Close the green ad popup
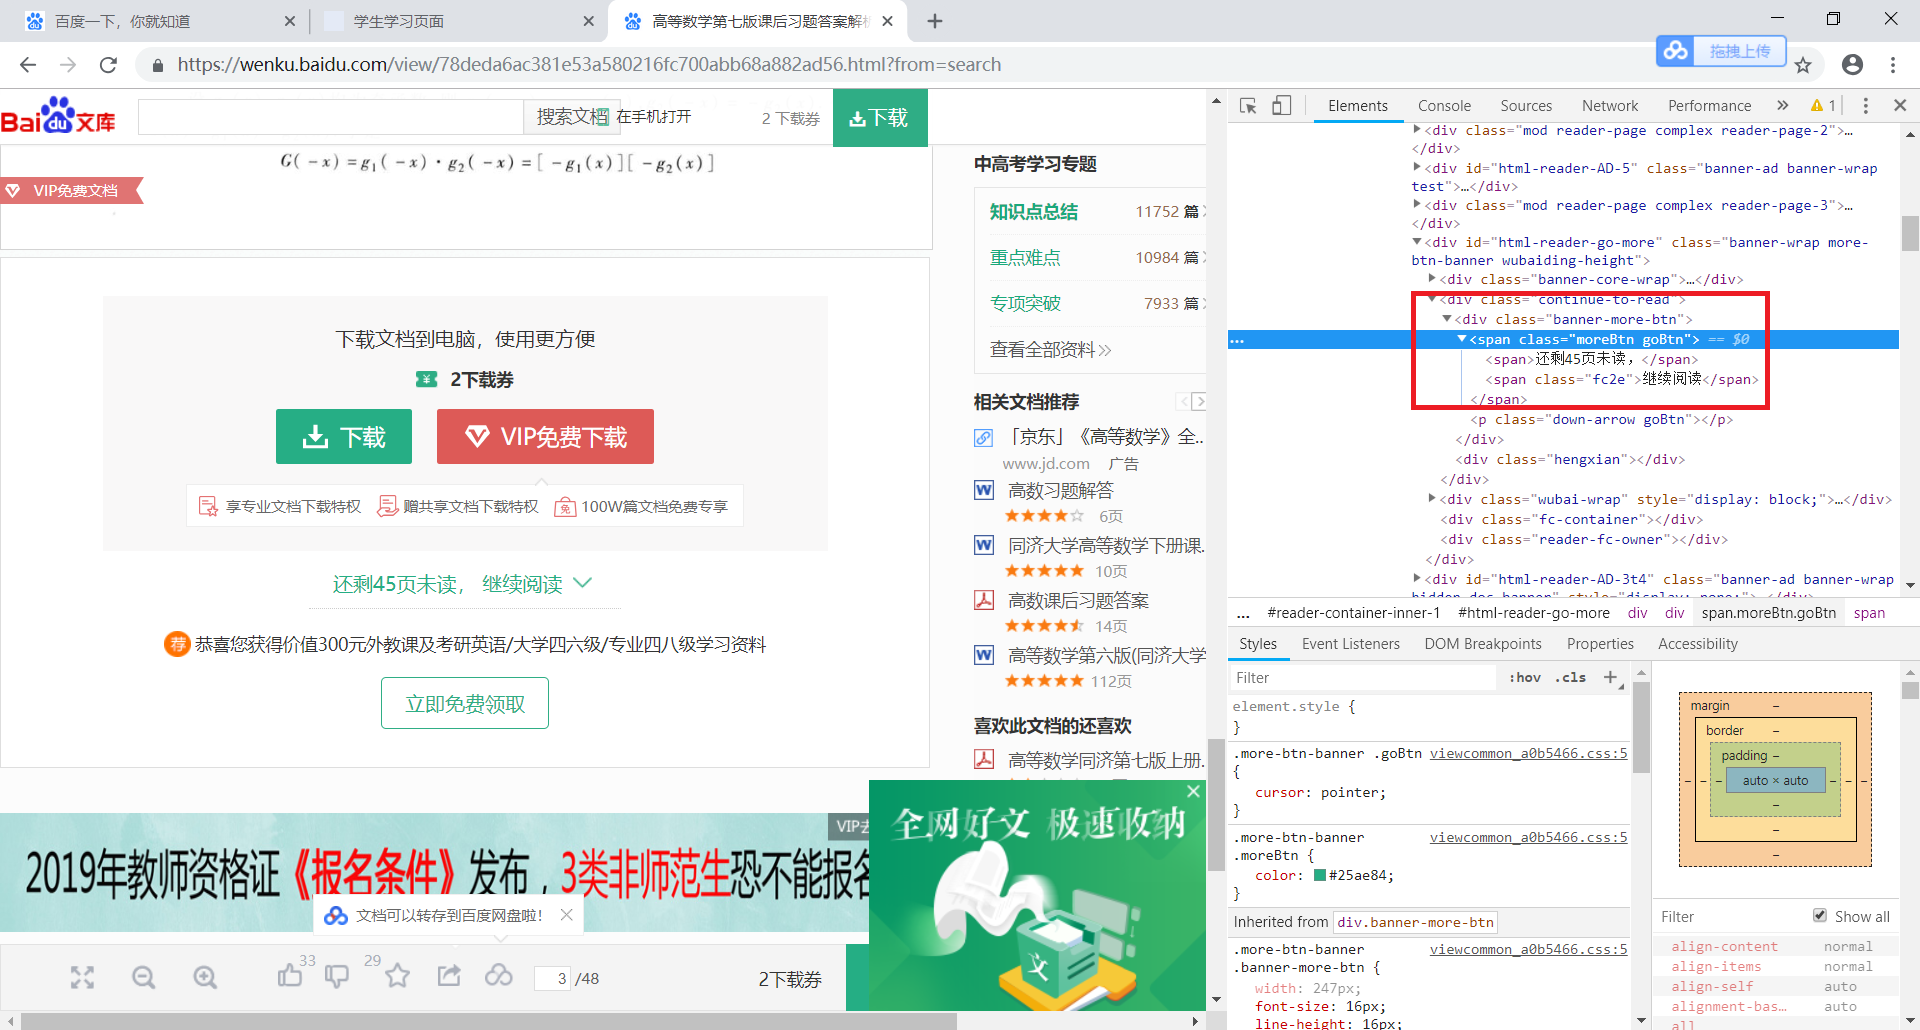 (1193, 791)
